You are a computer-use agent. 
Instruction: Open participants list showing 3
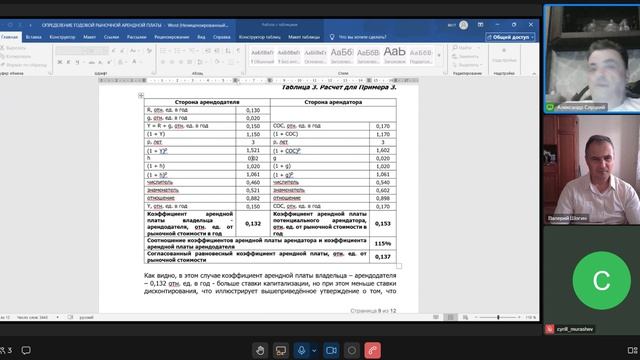6,350
